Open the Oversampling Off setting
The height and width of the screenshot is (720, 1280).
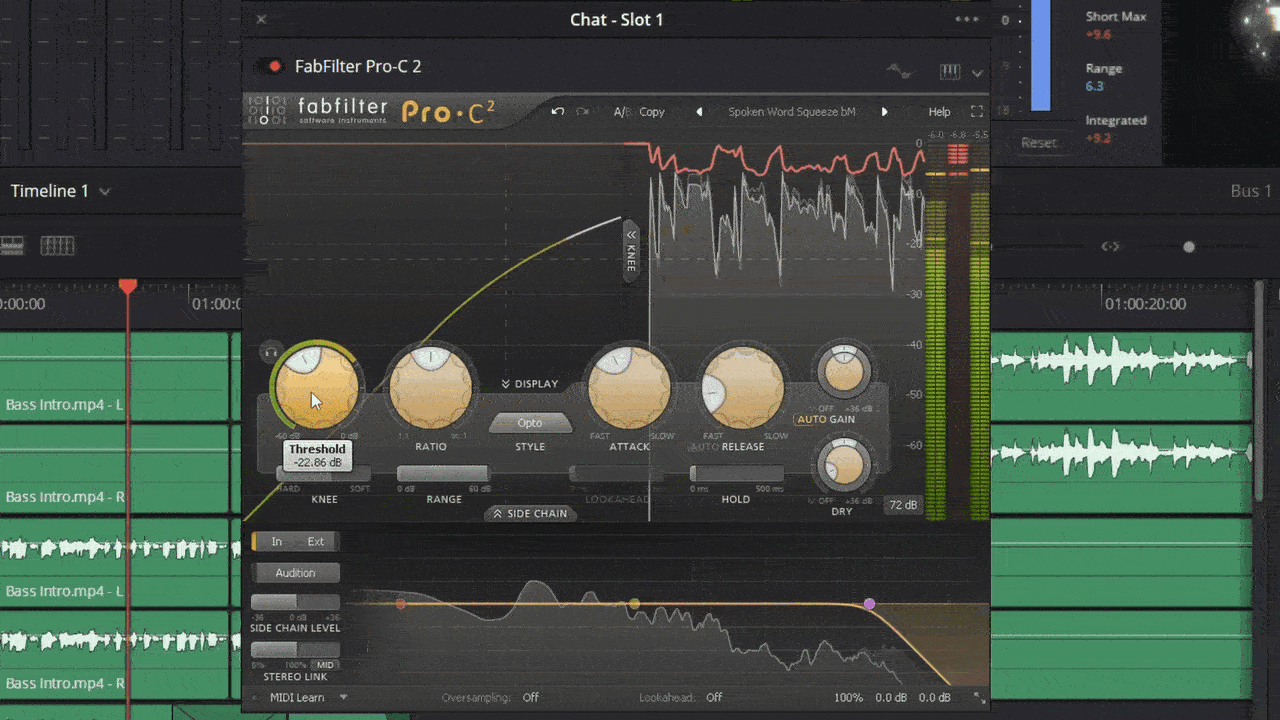(x=530, y=697)
